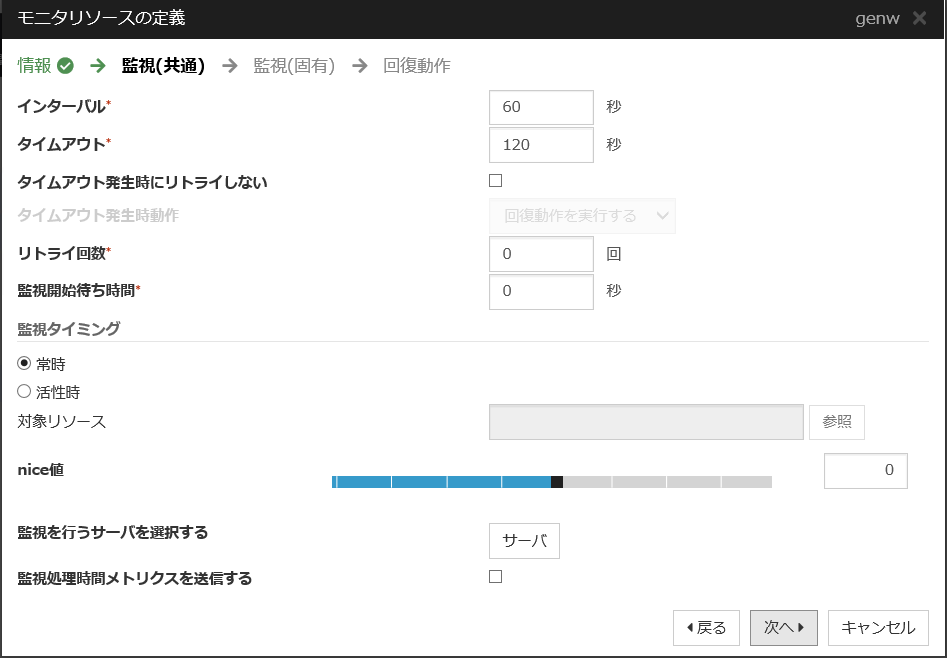Click the gray arrow before 回復動作

coord(359,66)
